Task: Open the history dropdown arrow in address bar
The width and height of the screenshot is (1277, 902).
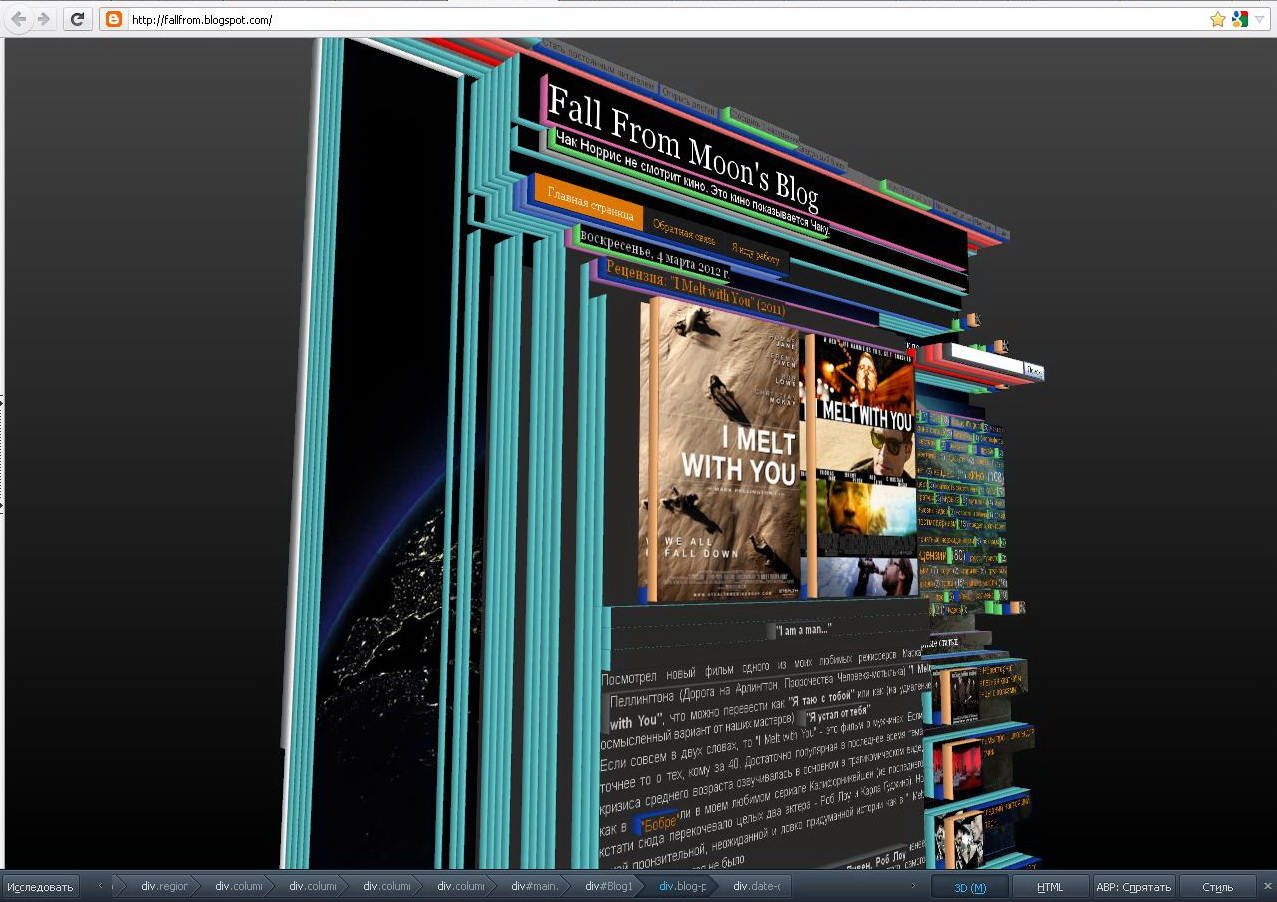Action: click(x=1260, y=19)
